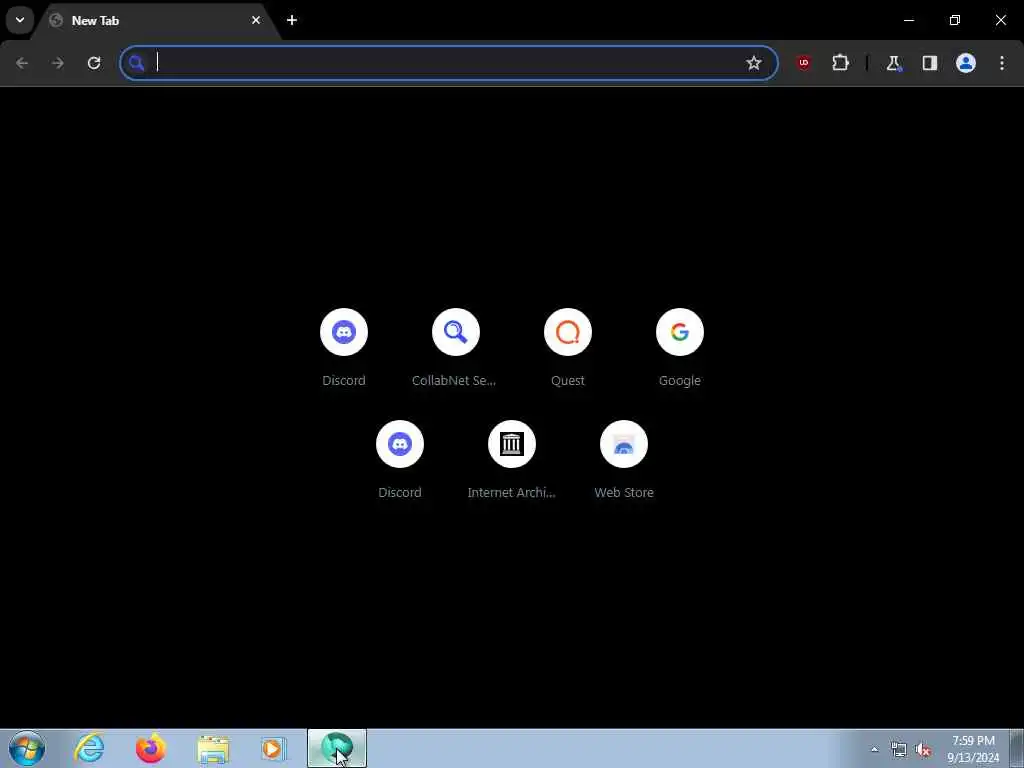Bookmark this tab with star icon
The height and width of the screenshot is (768, 1024).
(754, 63)
